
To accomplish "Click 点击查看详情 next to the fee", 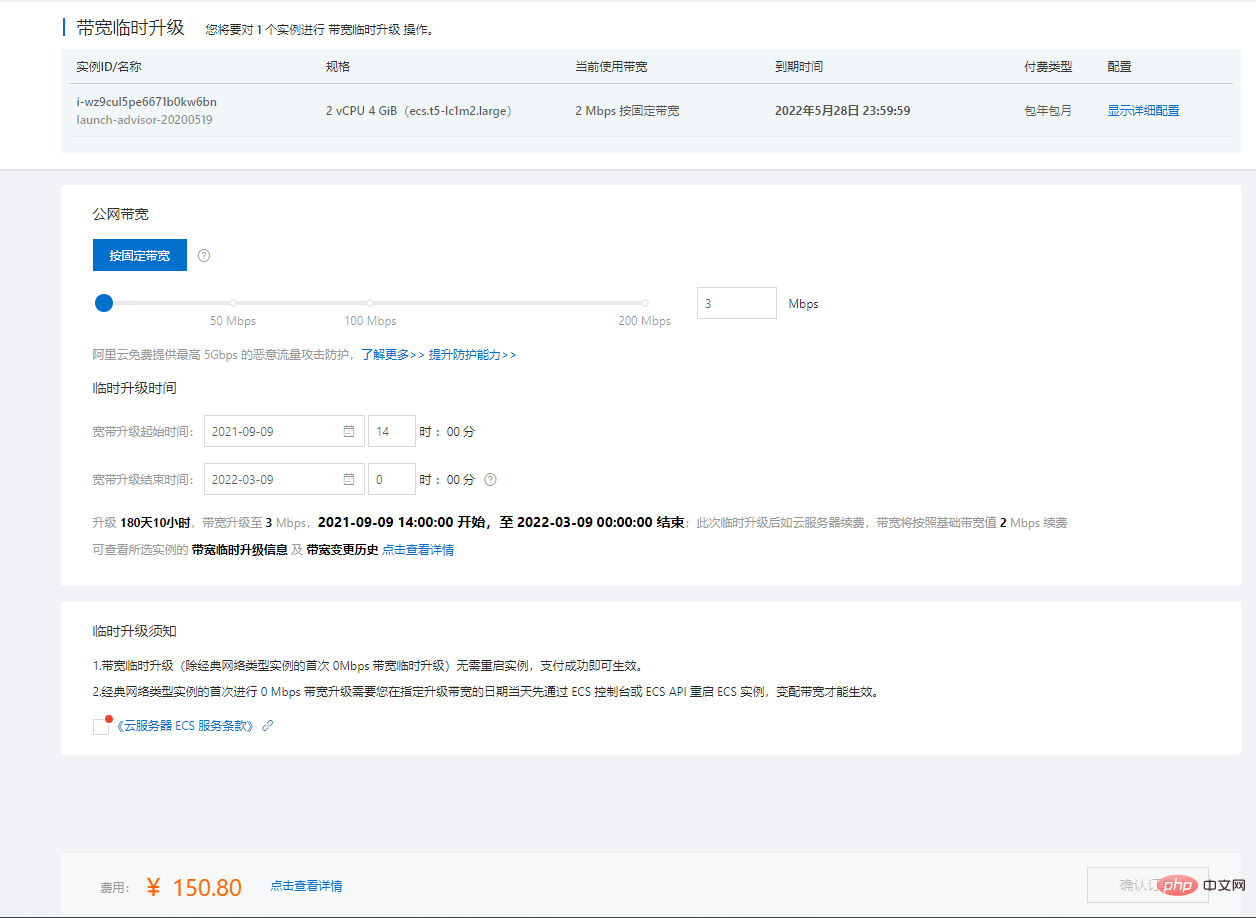I will click(x=306, y=886).
